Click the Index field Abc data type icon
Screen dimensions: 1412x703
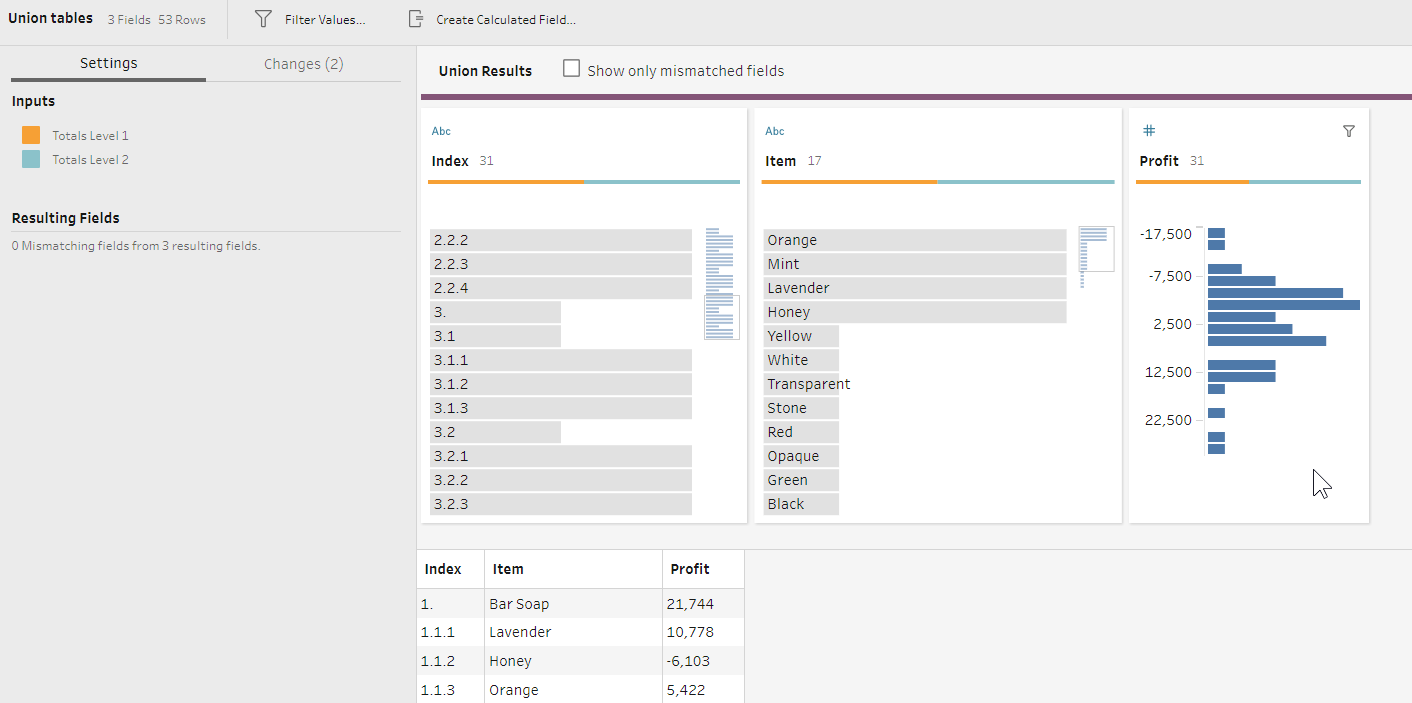pos(441,131)
